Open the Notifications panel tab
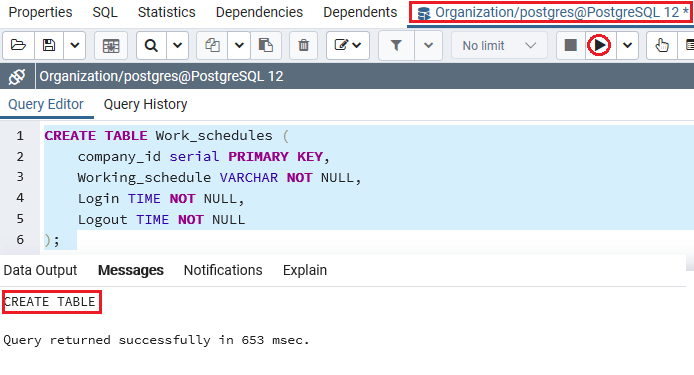The height and width of the screenshot is (375, 694). tap(223, 270)
